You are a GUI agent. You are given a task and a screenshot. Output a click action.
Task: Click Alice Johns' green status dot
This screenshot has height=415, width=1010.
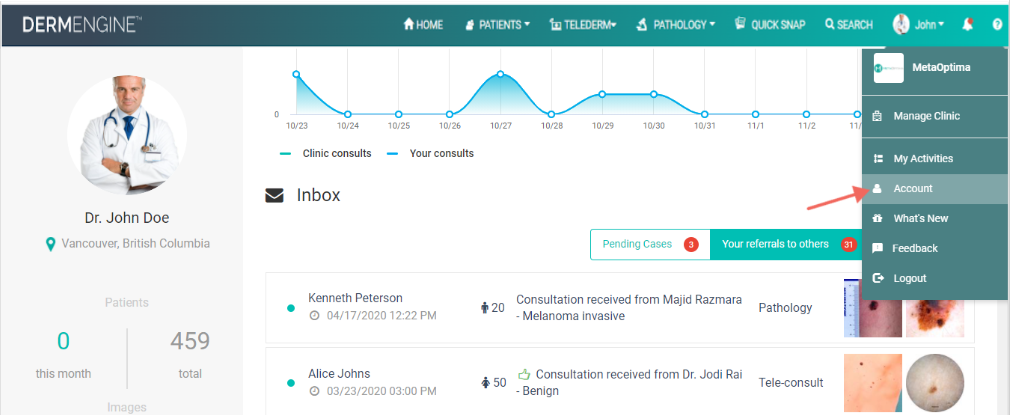pyautogui.click(x=291, y=383)
